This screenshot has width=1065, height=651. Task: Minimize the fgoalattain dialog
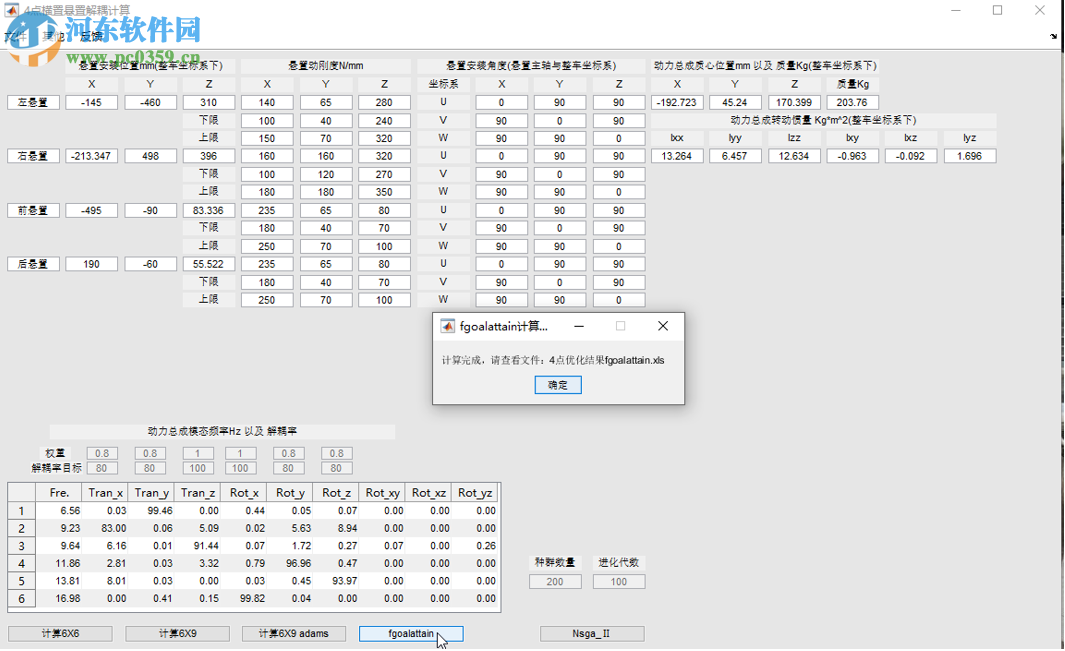click(x=579, y=326)
